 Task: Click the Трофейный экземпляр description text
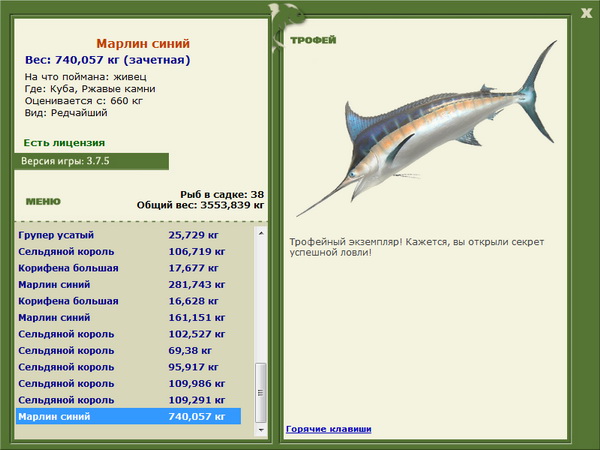tap(417, 247)
